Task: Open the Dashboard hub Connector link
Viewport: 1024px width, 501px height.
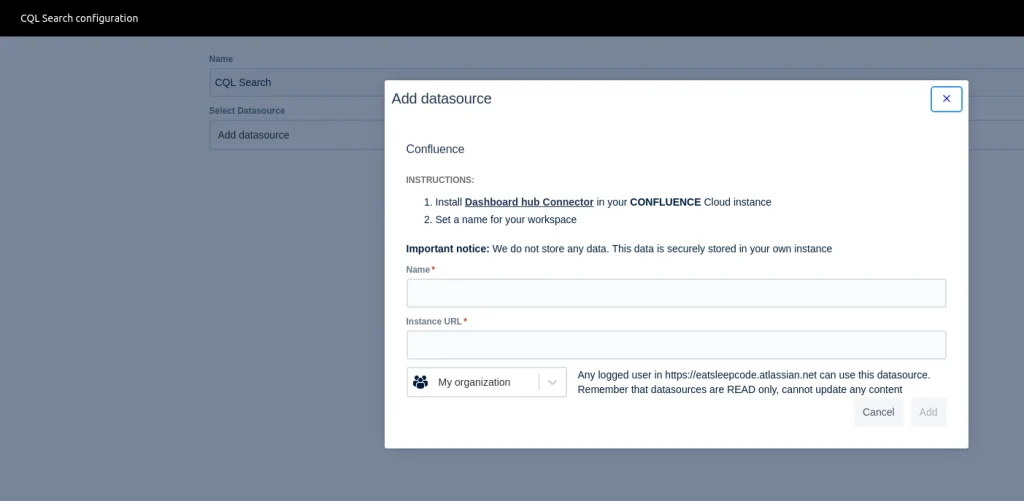Action: click(x=529, y=202)
